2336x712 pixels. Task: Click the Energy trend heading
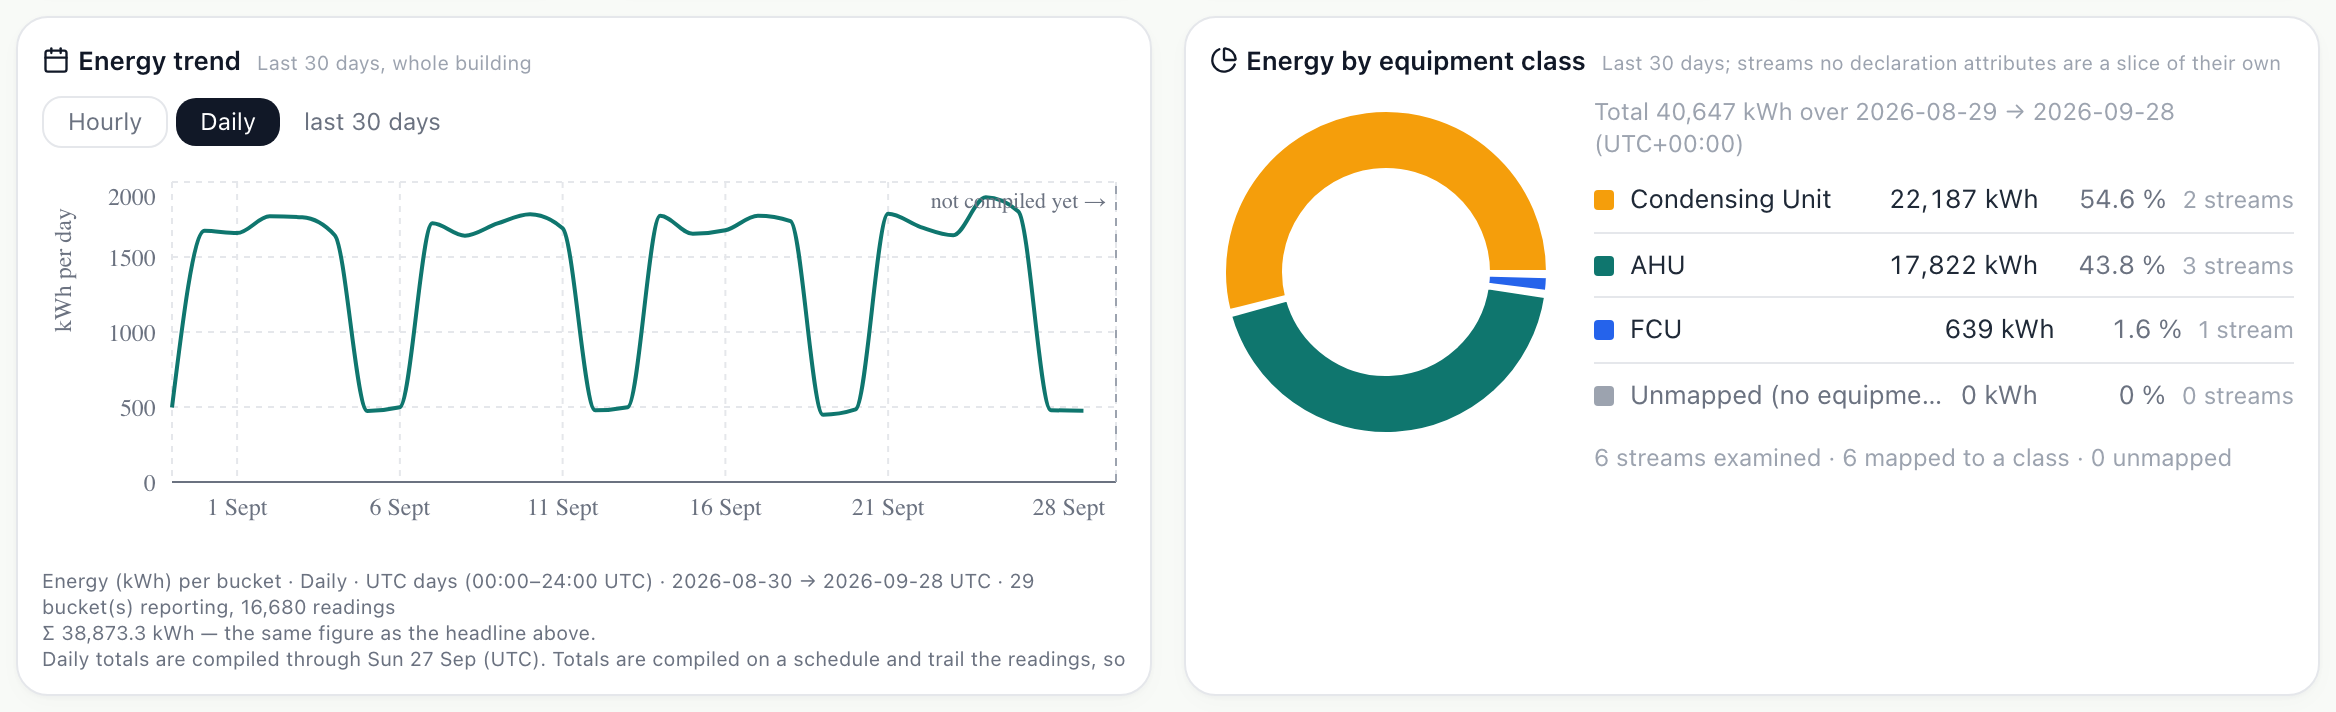pos(159,61)
